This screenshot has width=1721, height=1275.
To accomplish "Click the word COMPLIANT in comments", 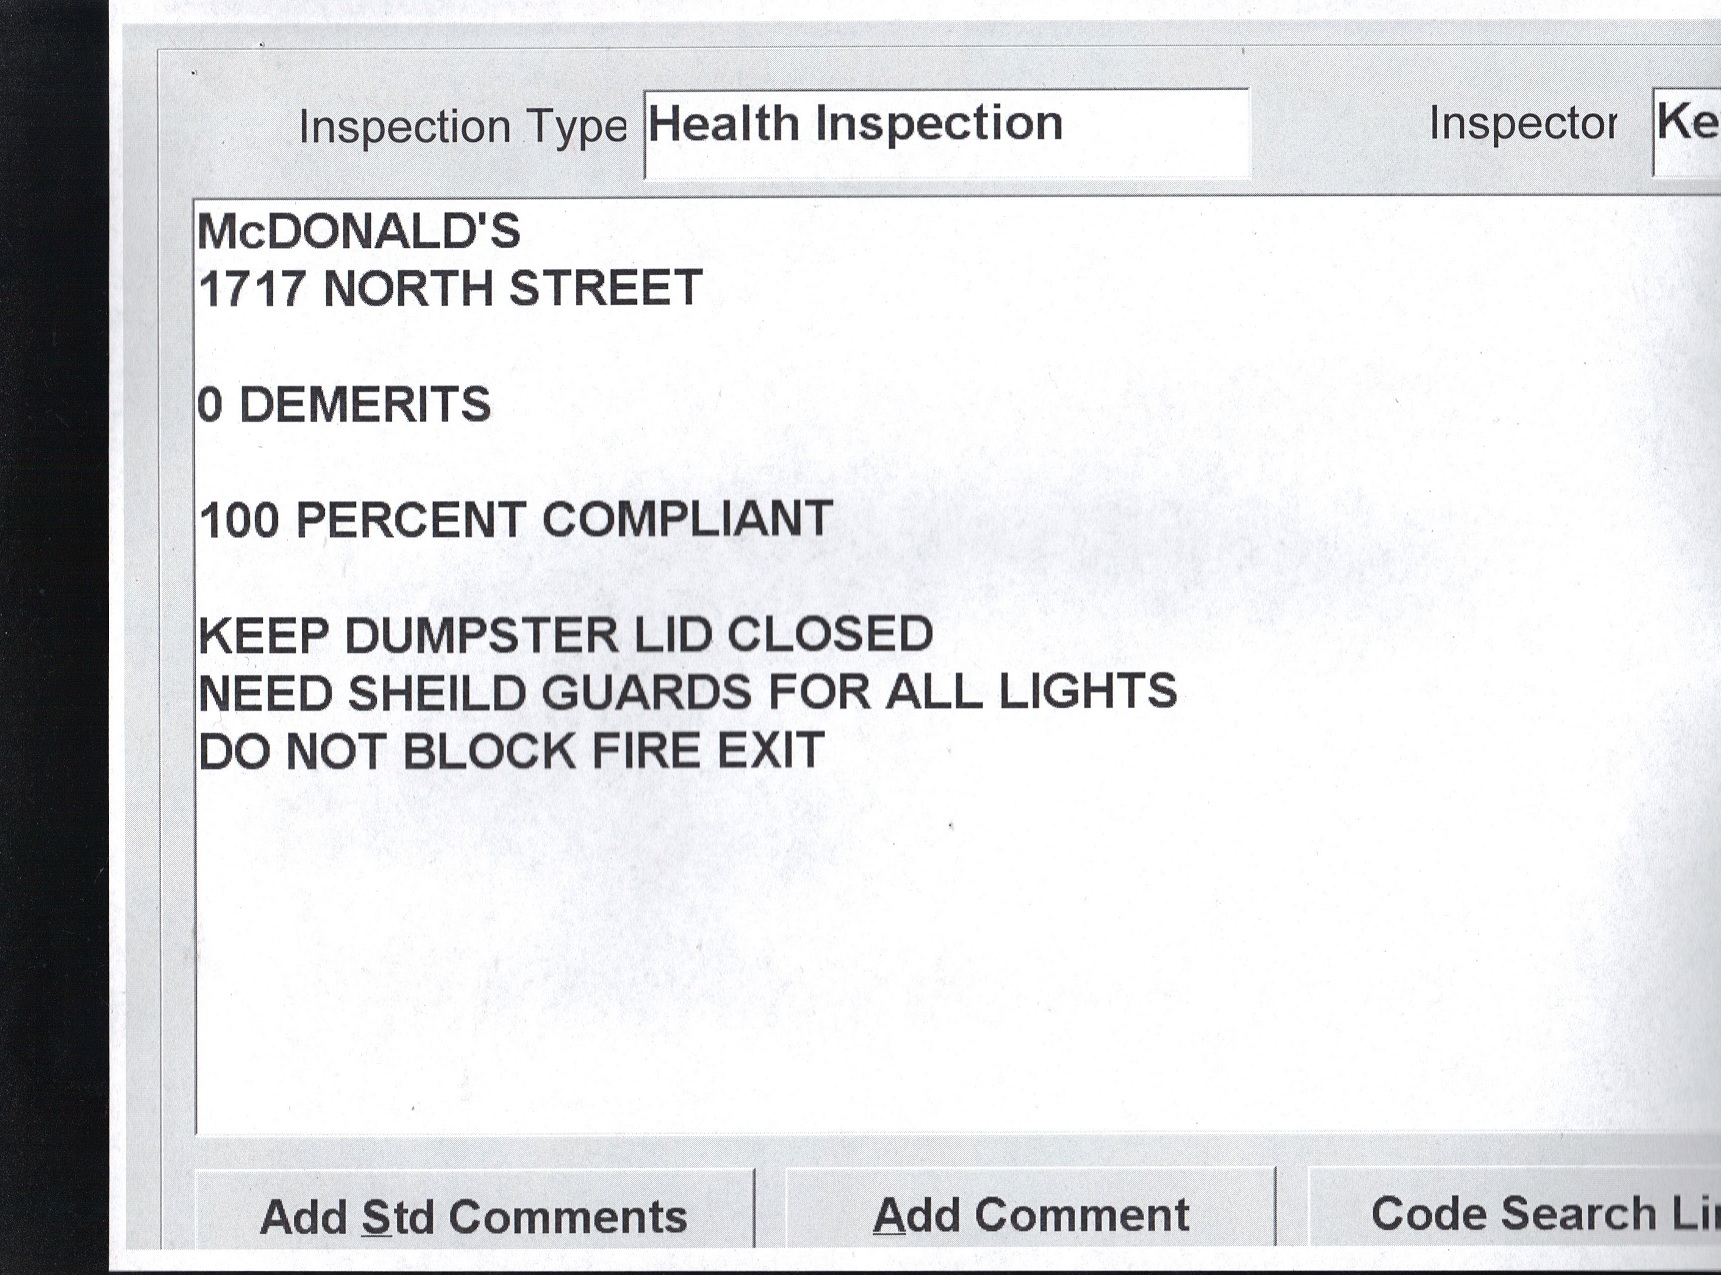I will pos(687,520).
